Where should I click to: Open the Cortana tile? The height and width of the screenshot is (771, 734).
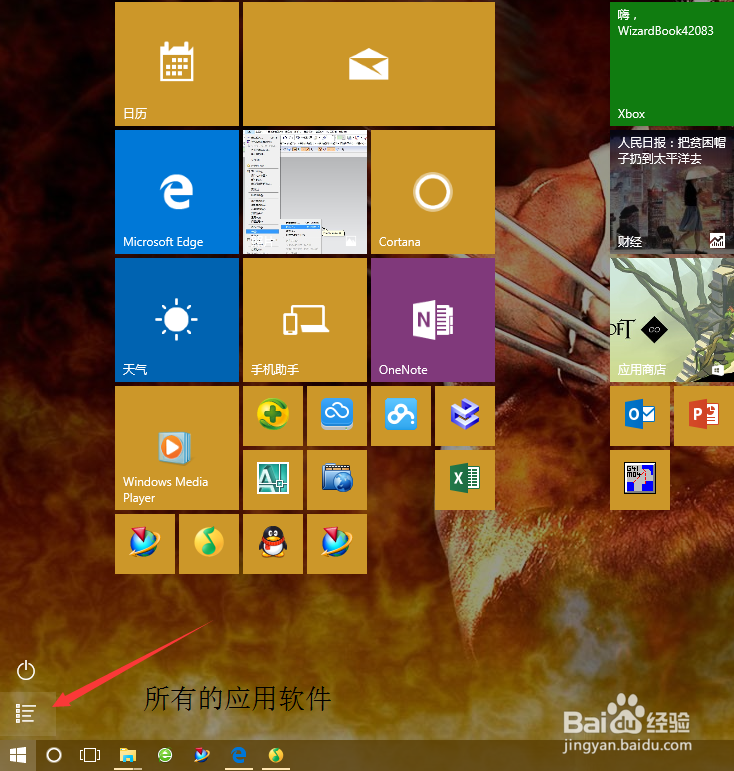[433, 192]
